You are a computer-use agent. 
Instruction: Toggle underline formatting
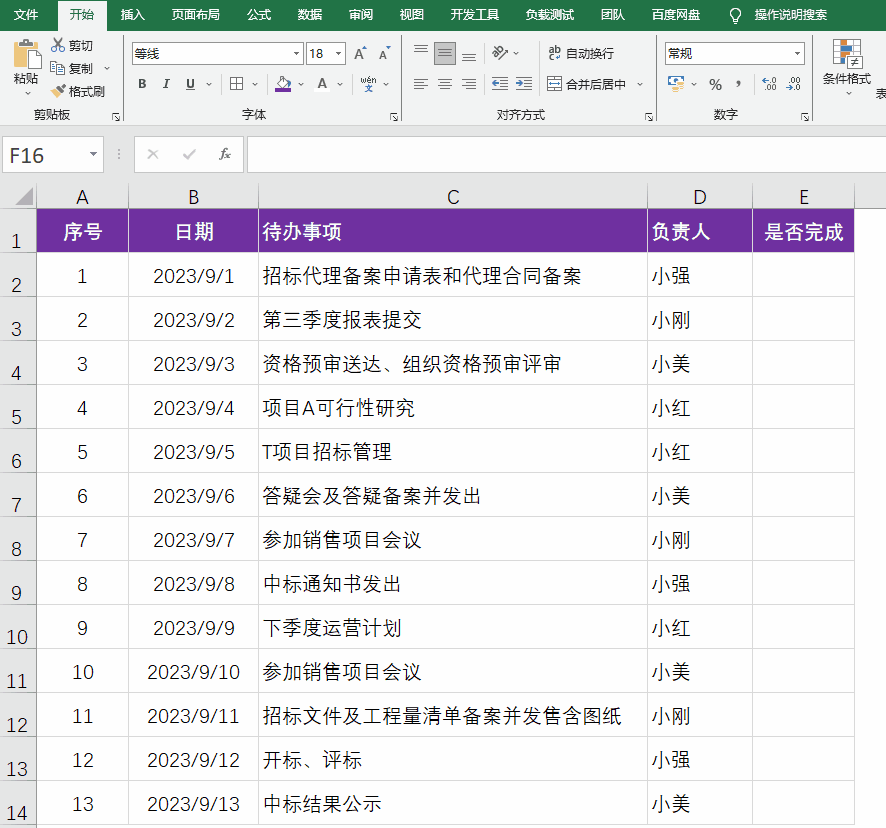(x=190, y=84)
